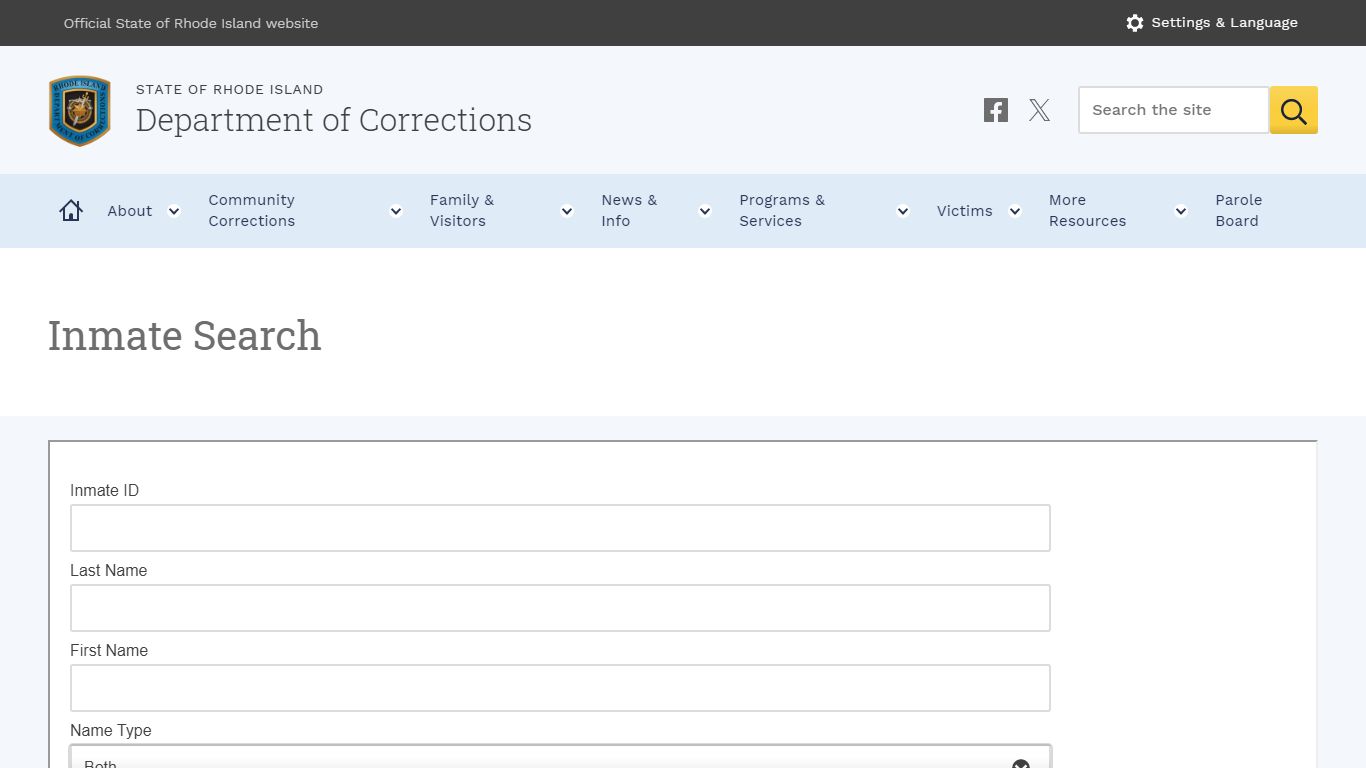Viewport: 1366px width, 768px height.
Task: Click the Inmate Search page heading
Action: click(185, 336)
